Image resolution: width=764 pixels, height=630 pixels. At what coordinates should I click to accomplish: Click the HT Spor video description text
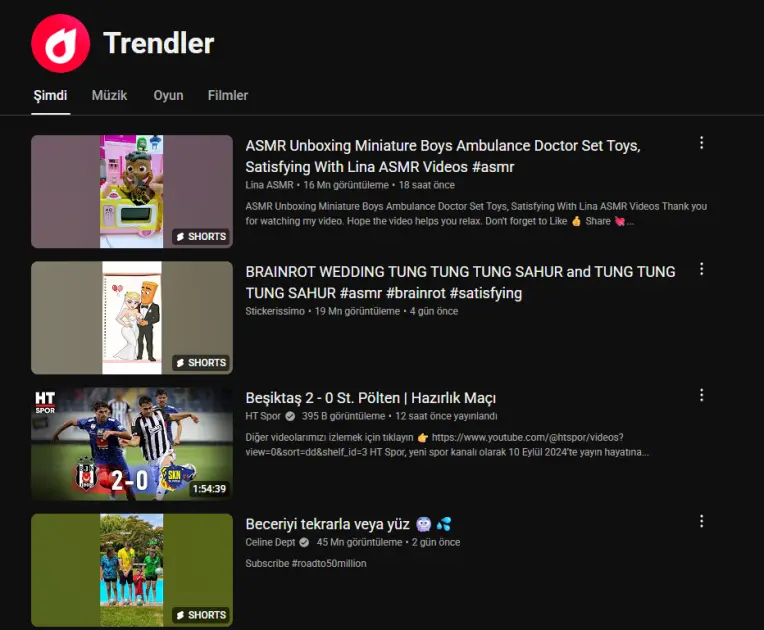447,445
